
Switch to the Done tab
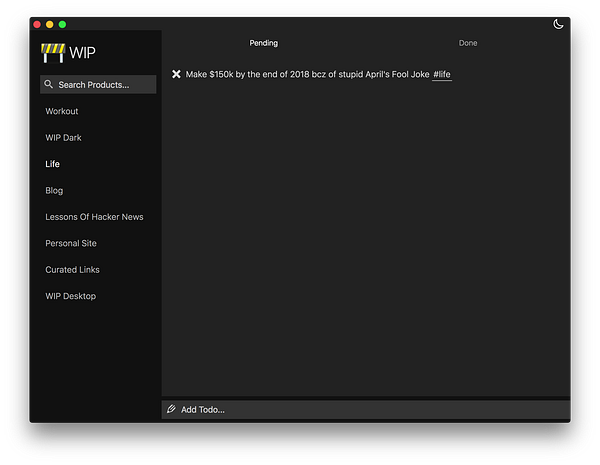[468, 43]
